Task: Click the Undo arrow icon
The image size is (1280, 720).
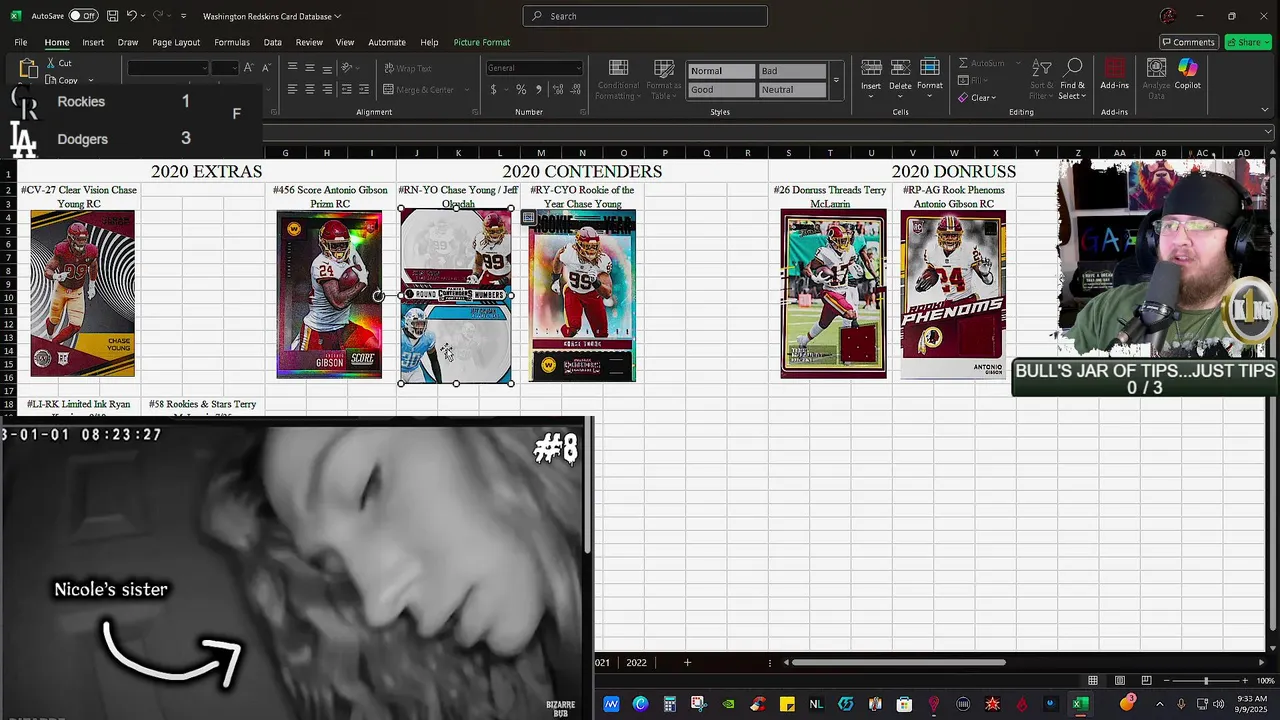Action: pos(131,16)
